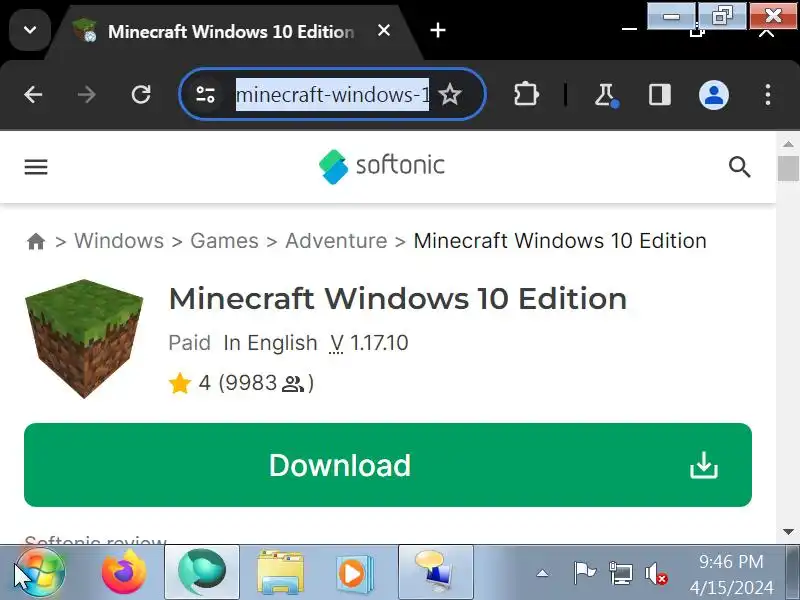Screen dimensions: 800x600
Task: Open Windows breadcrumb link
Action: click(x=119, y=241)
